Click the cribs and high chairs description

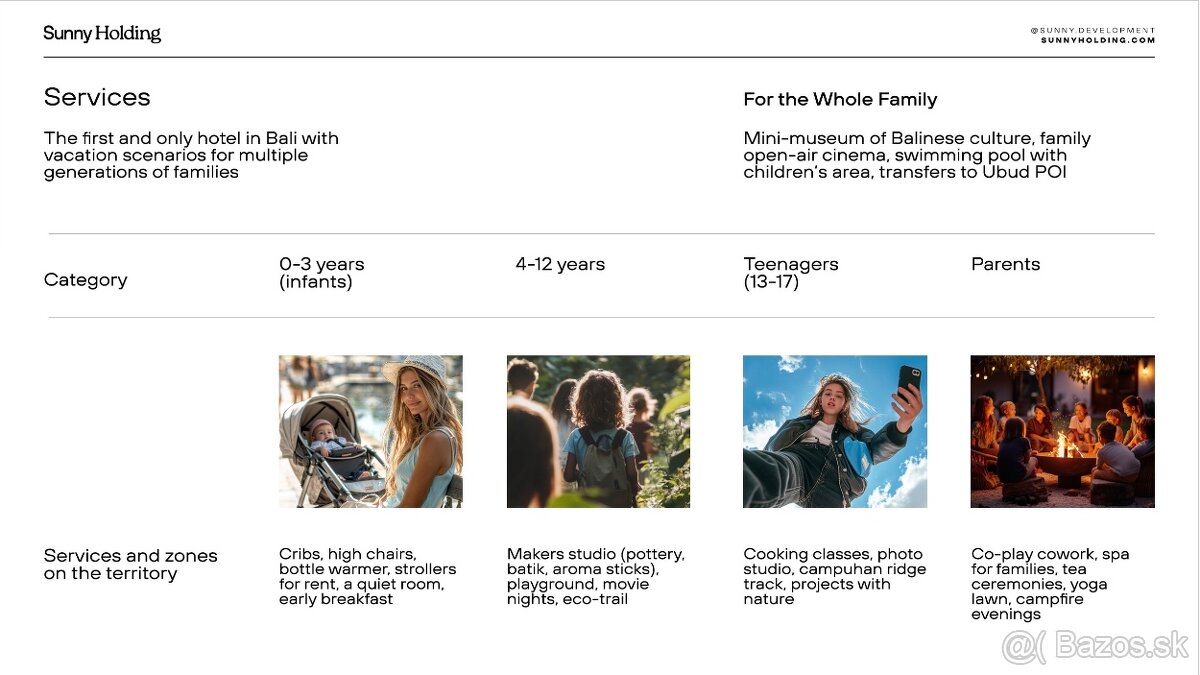click(367, 576)
